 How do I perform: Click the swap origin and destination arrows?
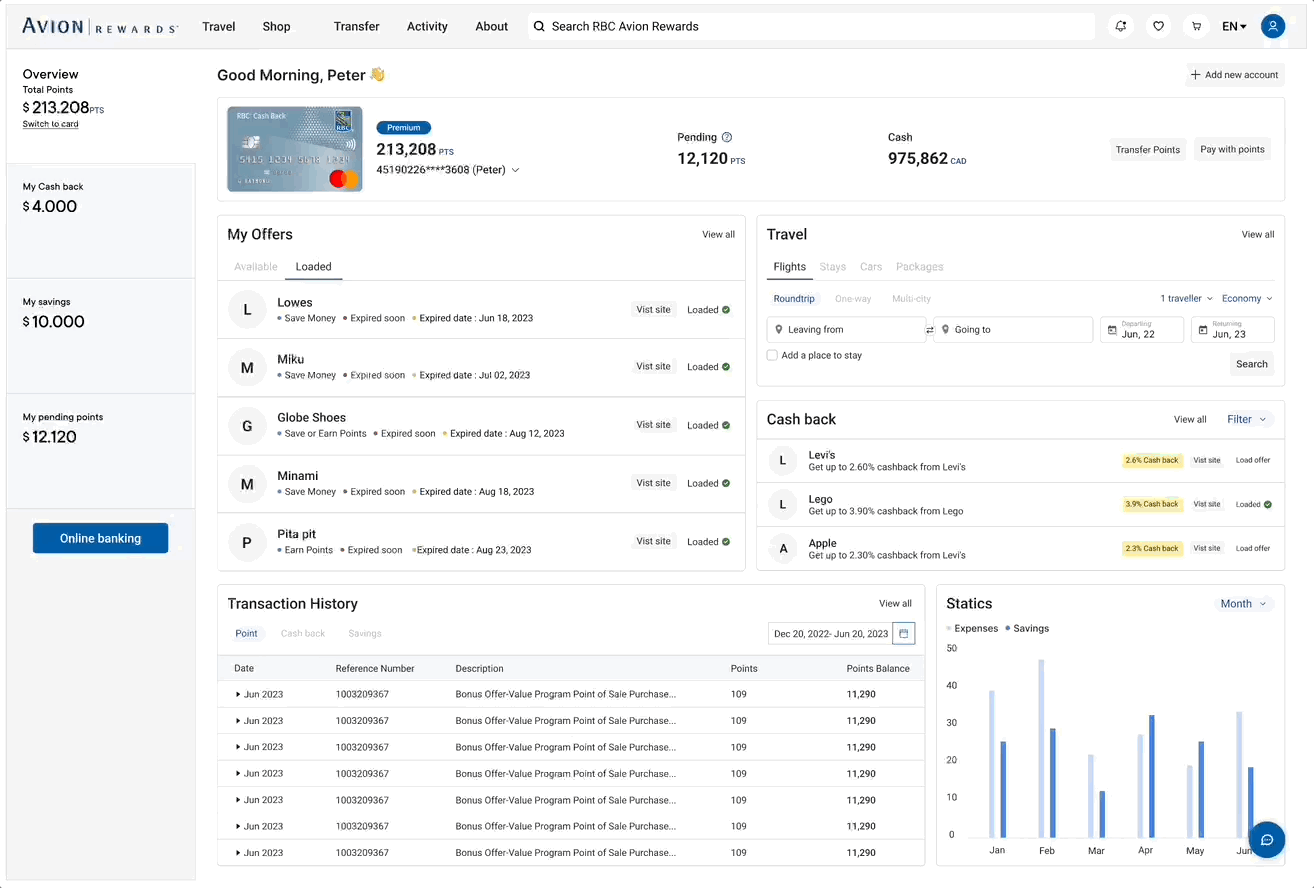(929, 330)
